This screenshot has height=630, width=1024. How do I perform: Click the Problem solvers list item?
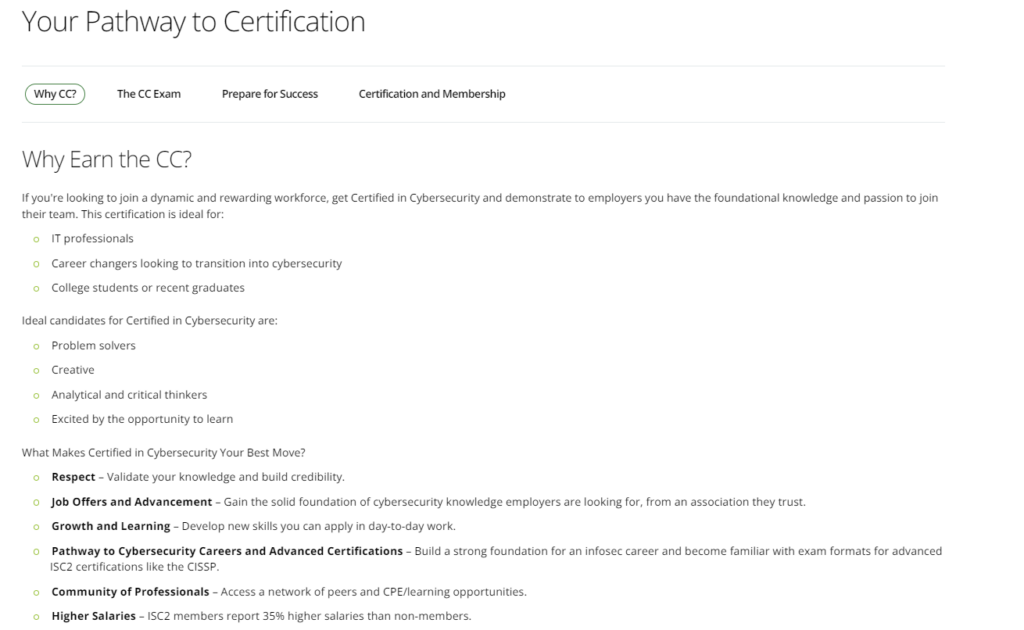(x=93, y=346)
